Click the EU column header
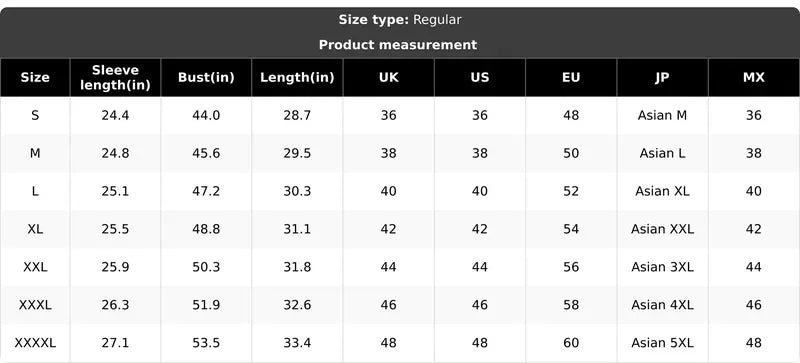The height and width of the screenshot is (363, 800). [x=571, y=78]
